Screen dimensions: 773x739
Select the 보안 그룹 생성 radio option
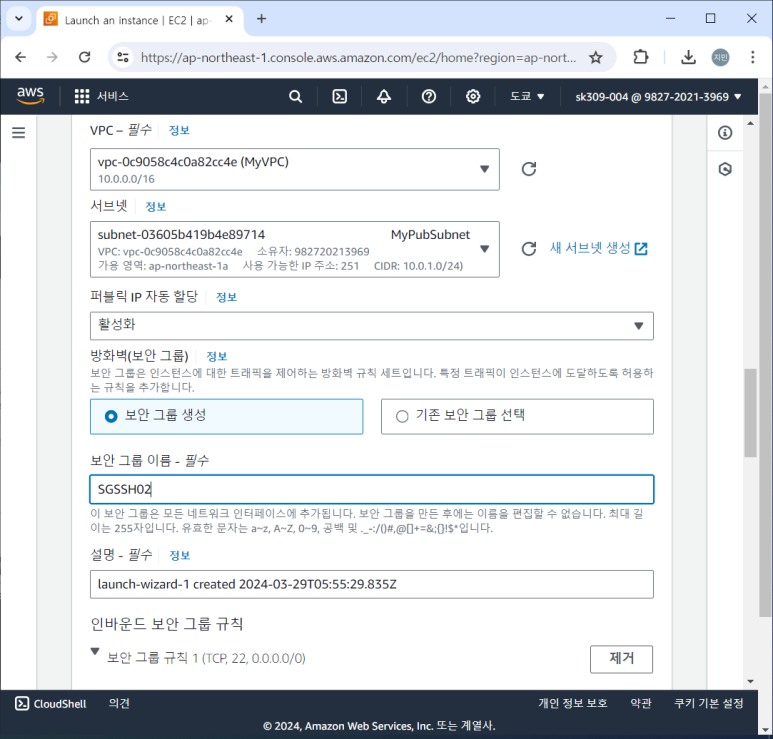(x=226, y=417)
